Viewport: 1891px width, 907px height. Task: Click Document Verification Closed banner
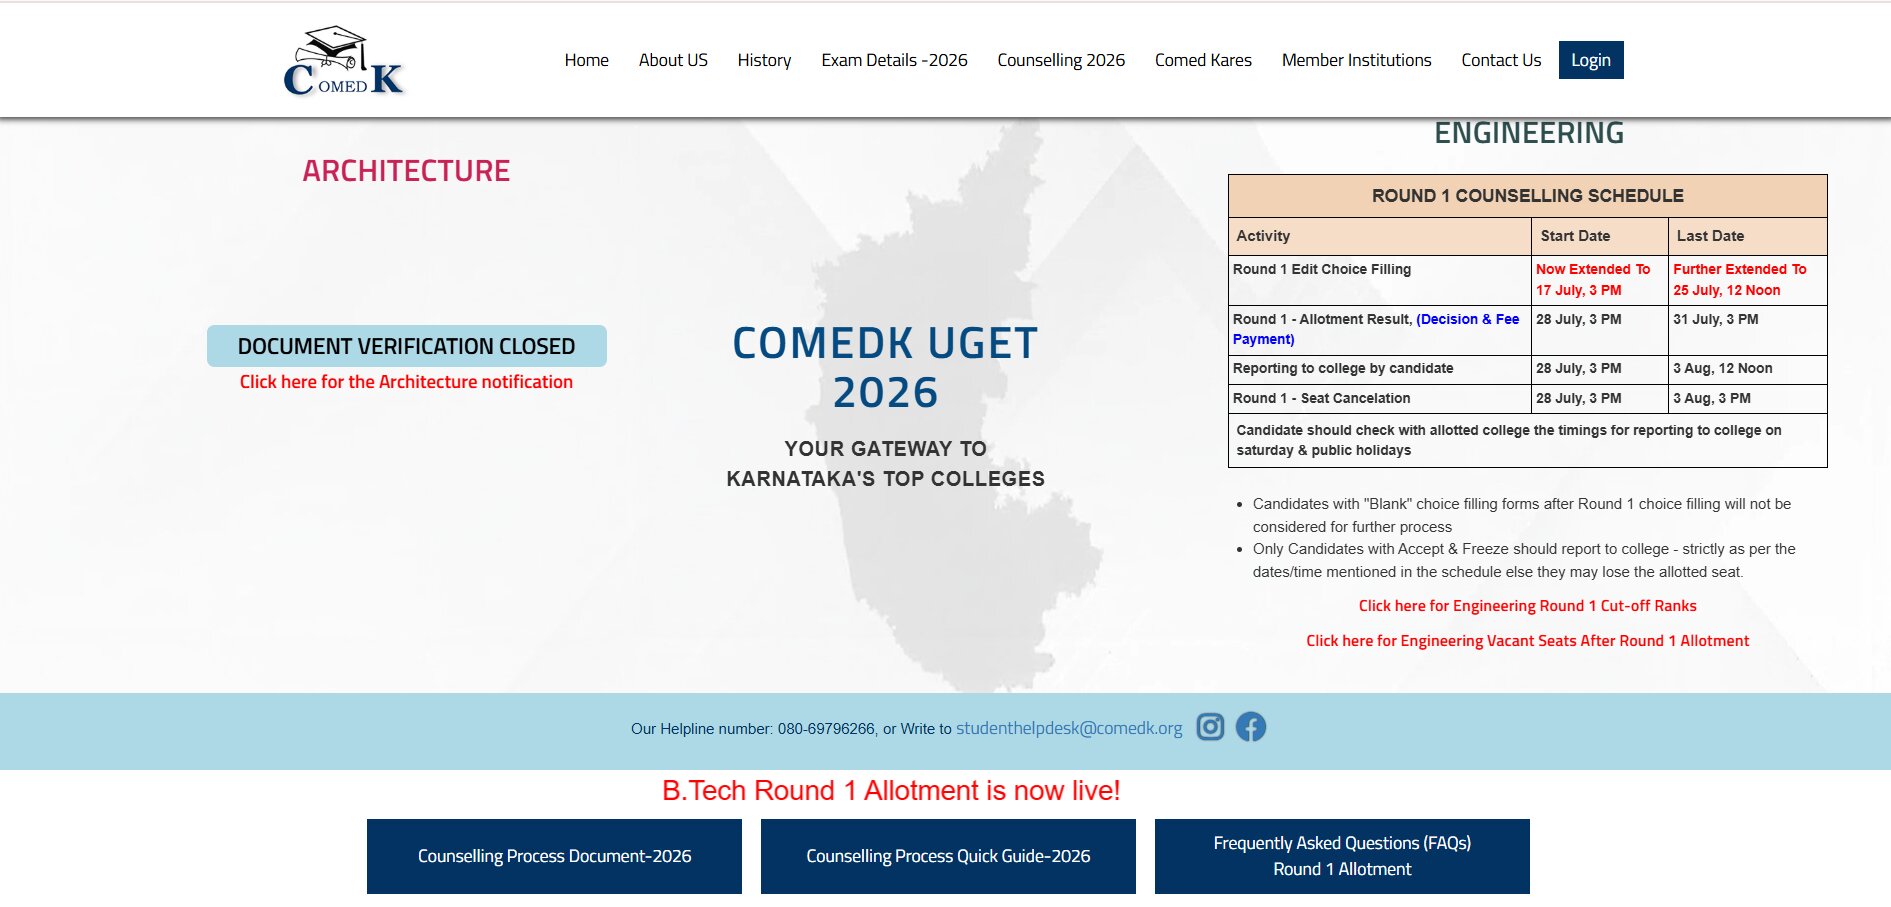[406, 346]
